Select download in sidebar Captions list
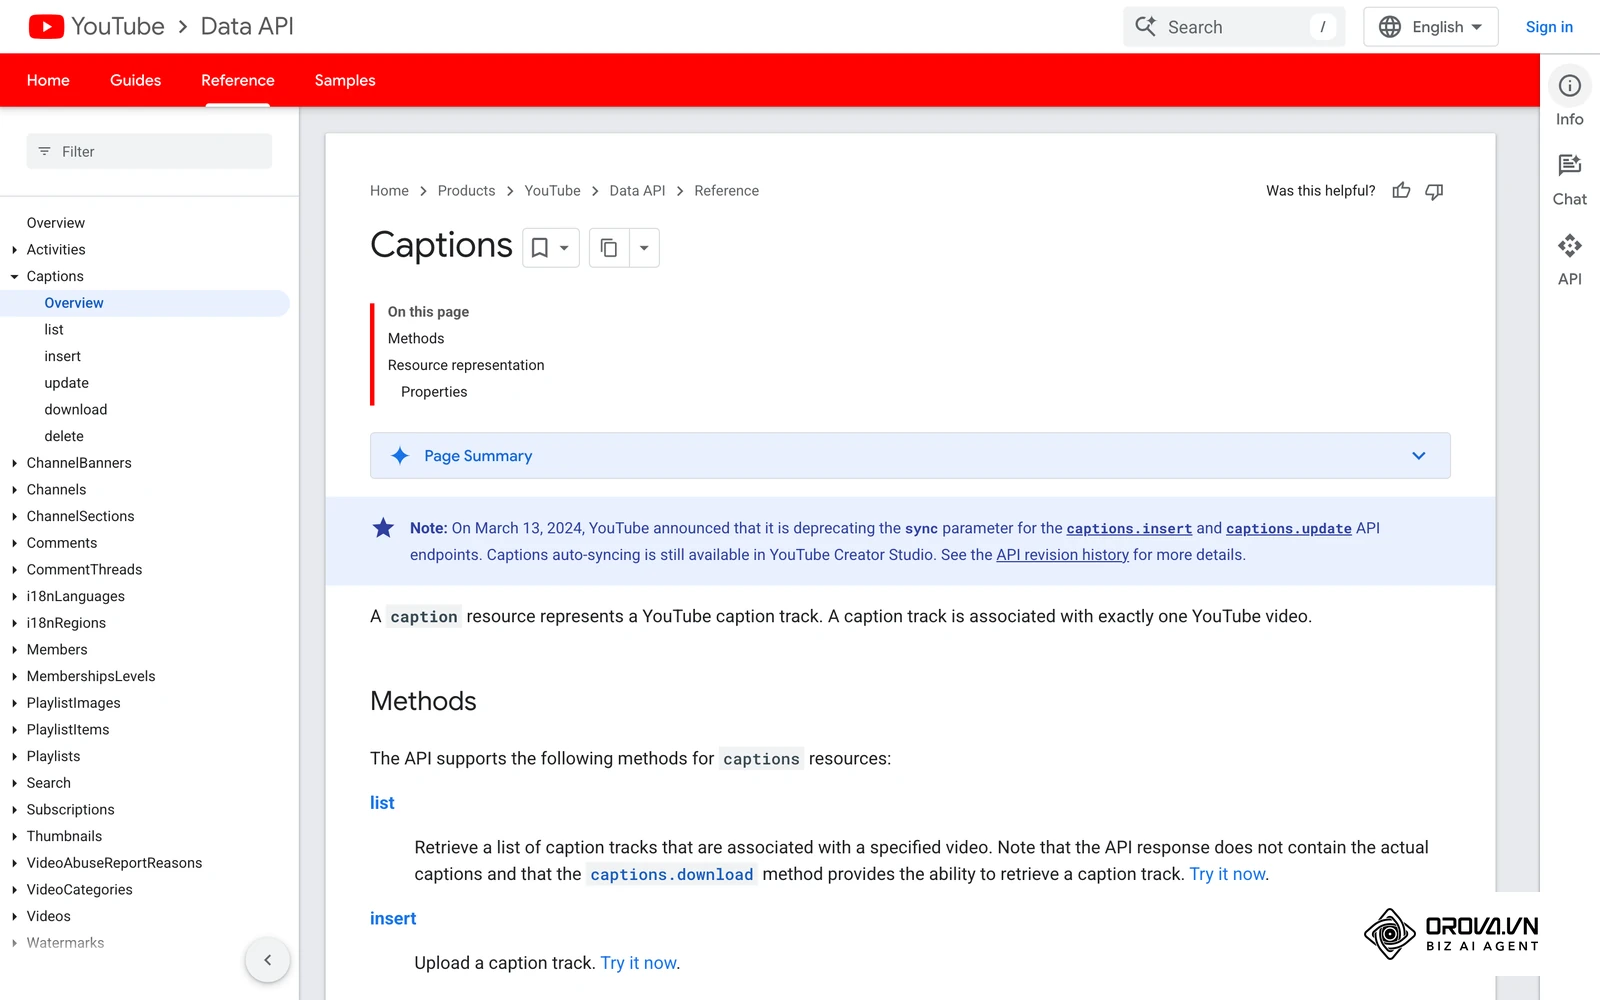Screen dimensions: 1600x1000 coord(76,410)
